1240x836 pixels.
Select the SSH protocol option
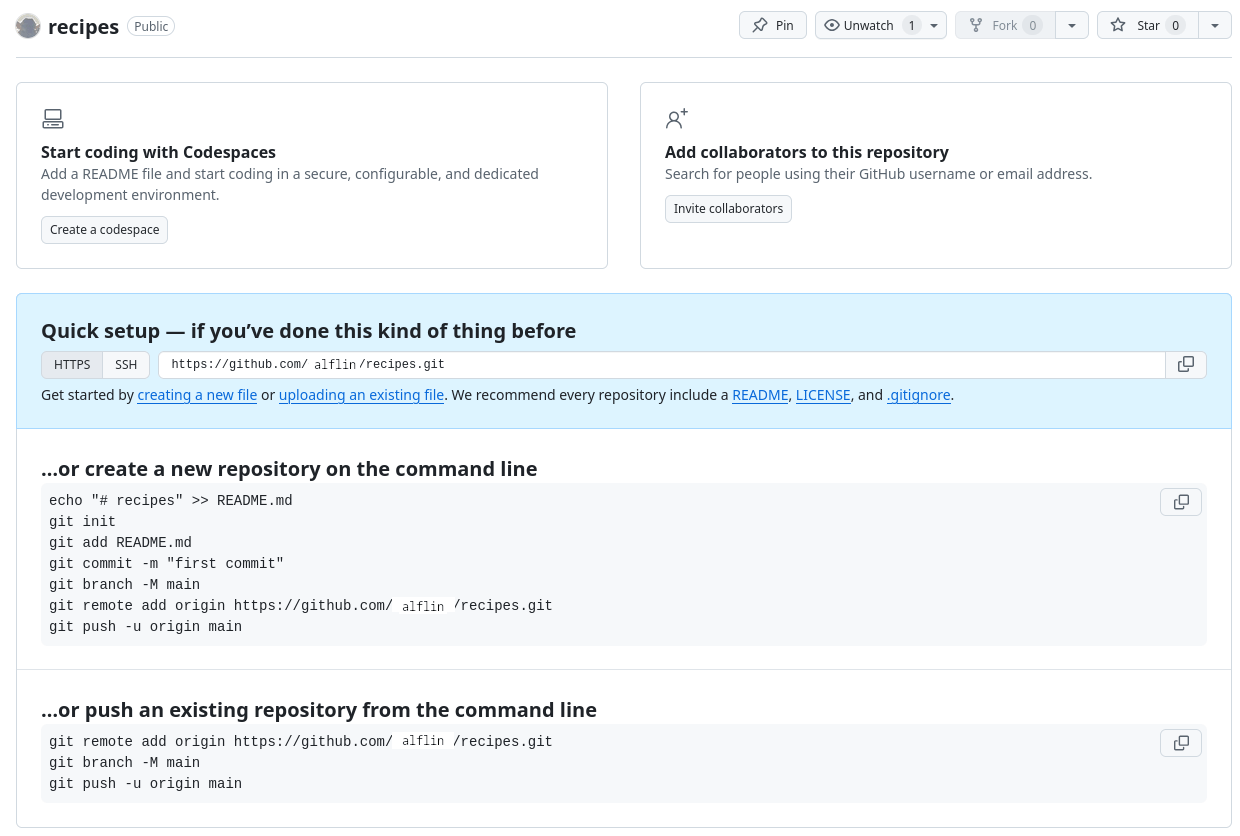coord(126,364)
